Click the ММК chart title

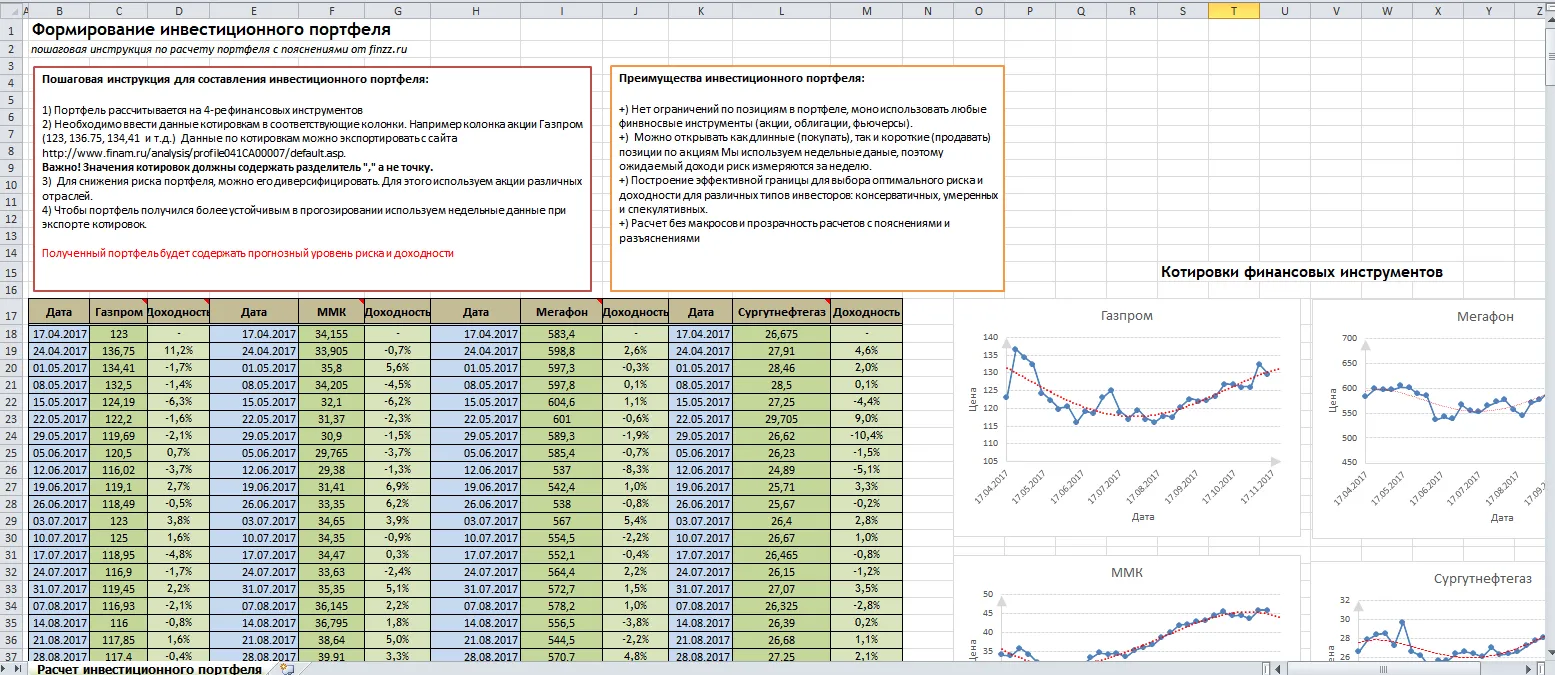click(x=1126, y=572)
